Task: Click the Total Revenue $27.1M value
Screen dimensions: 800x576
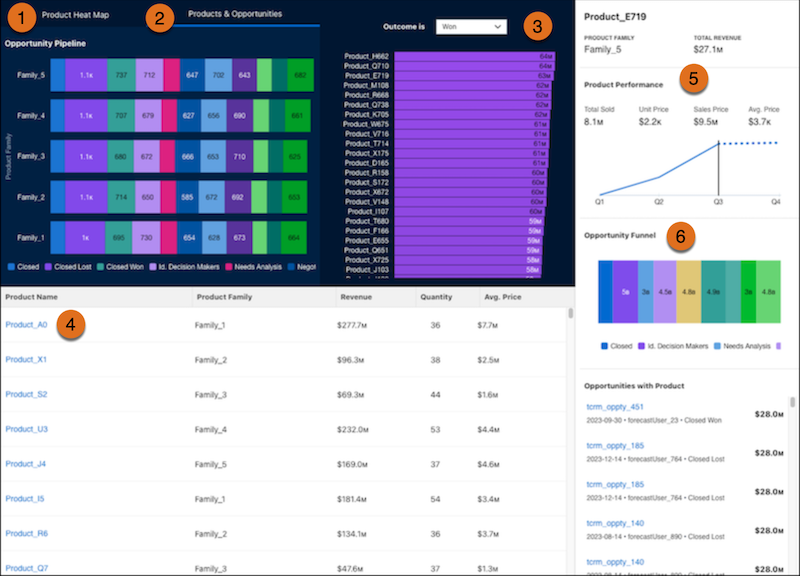Action: tap(708, 49)
